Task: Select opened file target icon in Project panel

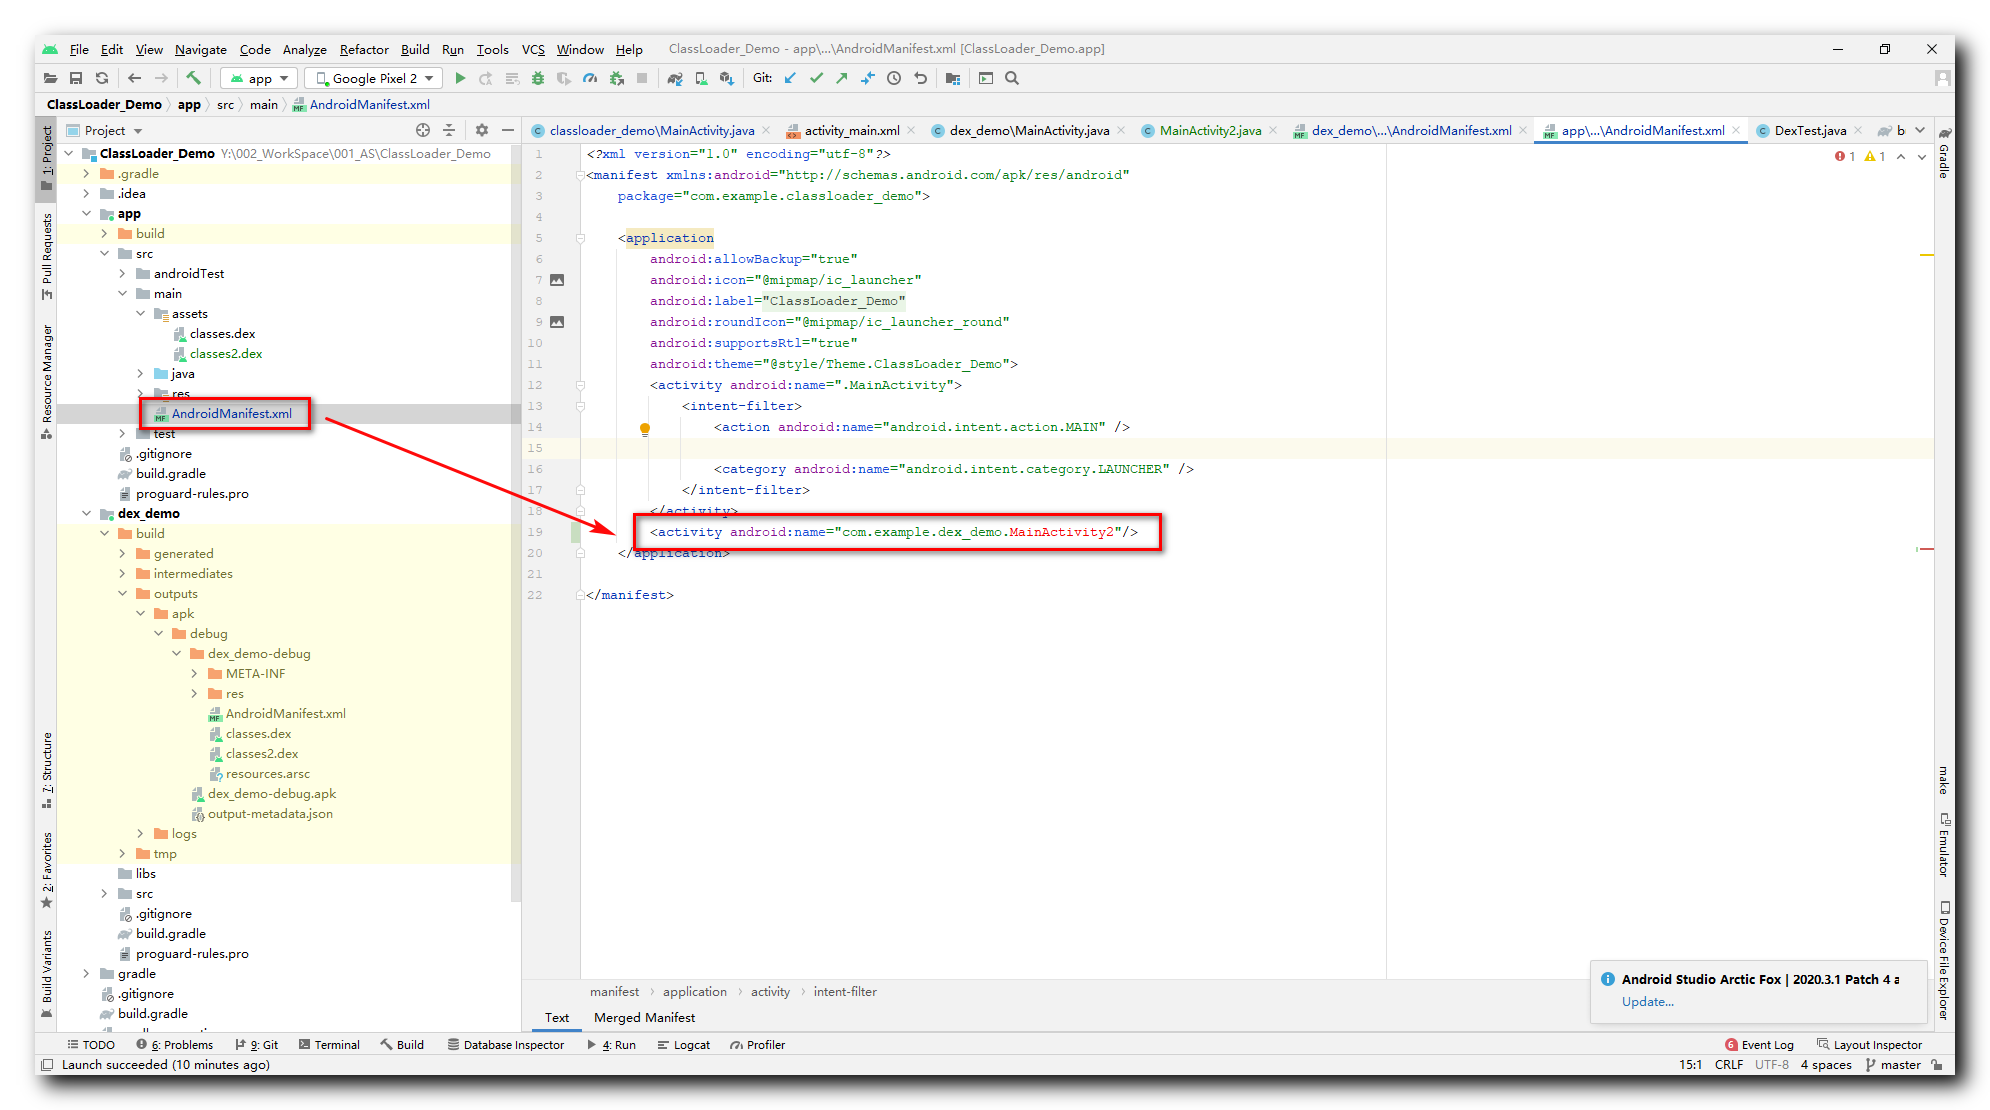Action: coord(423,130)
